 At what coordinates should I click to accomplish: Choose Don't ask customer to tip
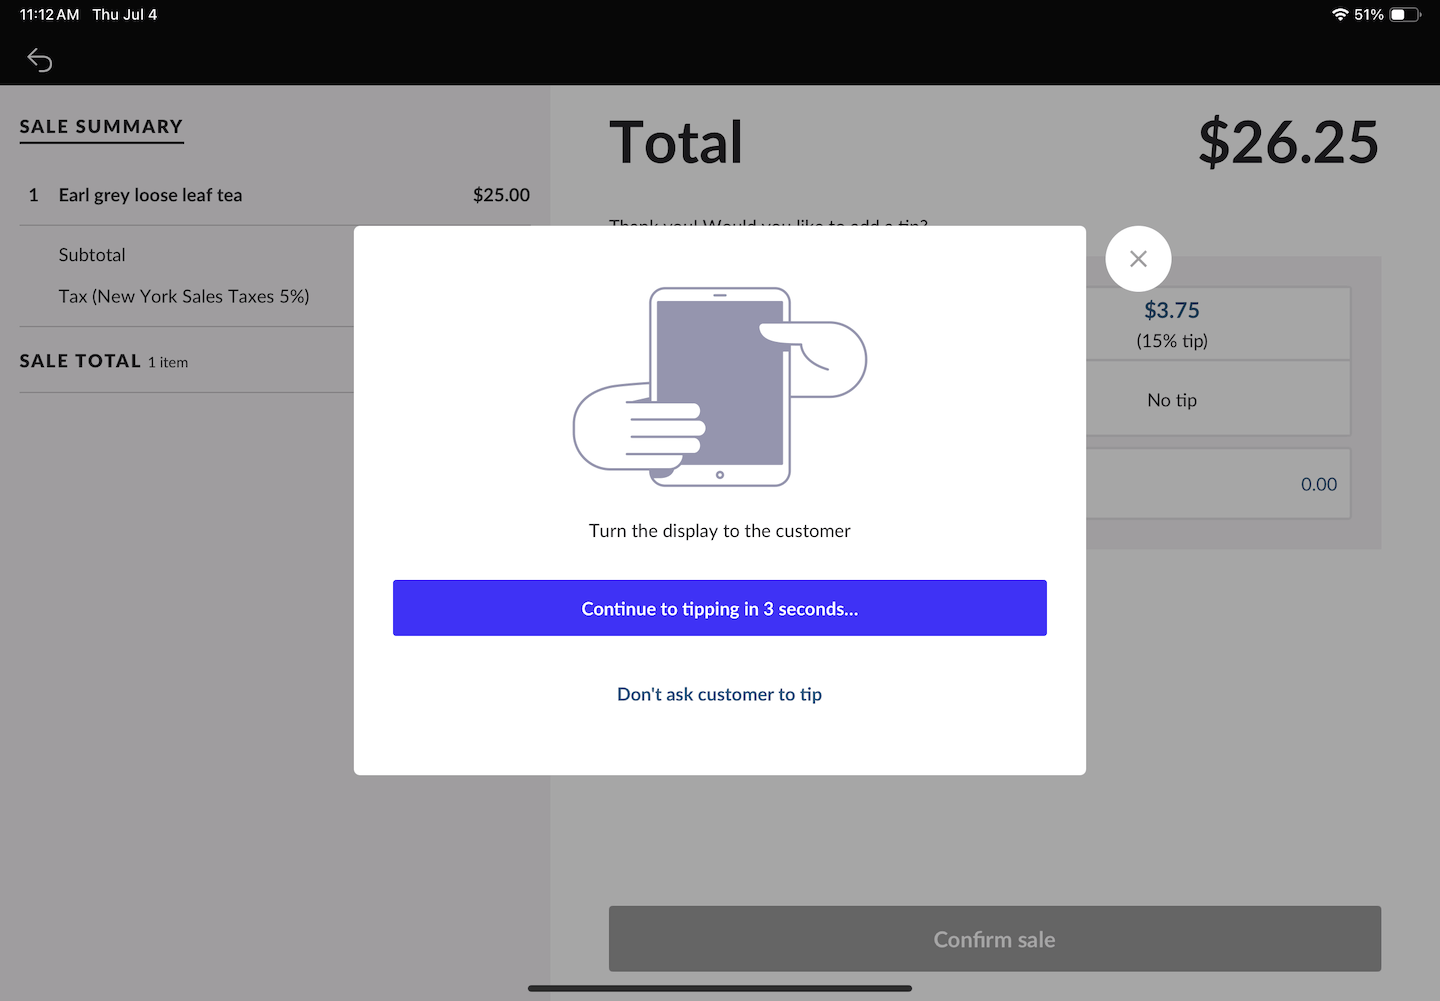coord(719,694)
